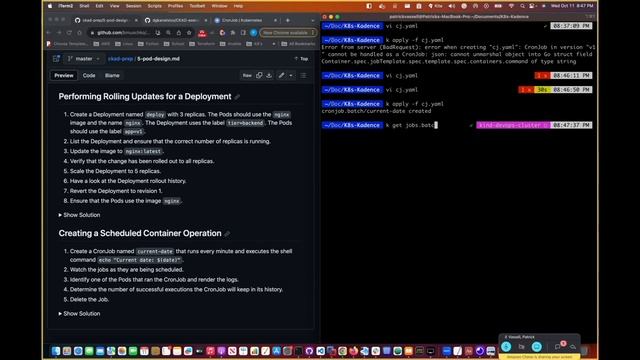This screenshot has width=640, height=360.
Task: Open the master branch dropdown
Action: tap(84, 59)
